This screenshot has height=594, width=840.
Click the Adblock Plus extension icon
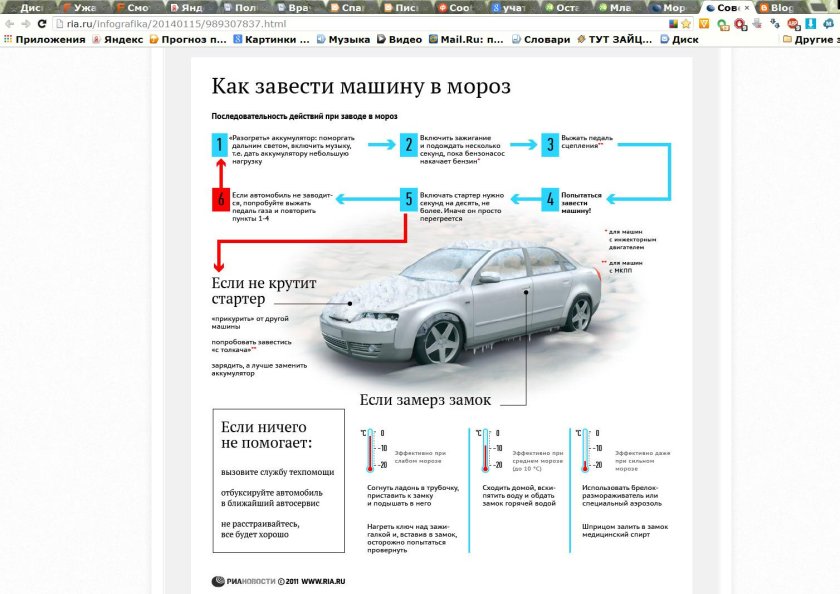791,23
